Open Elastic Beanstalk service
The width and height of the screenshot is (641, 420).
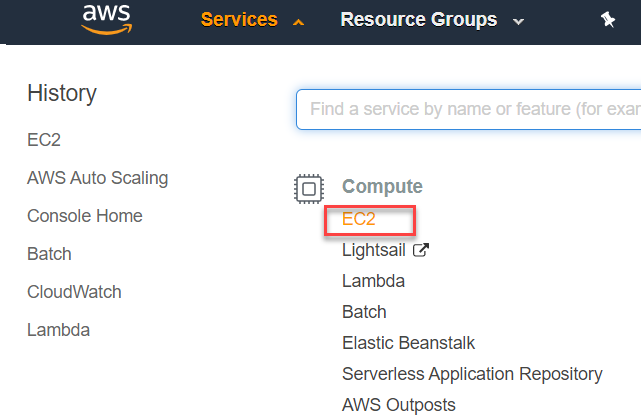408,343
